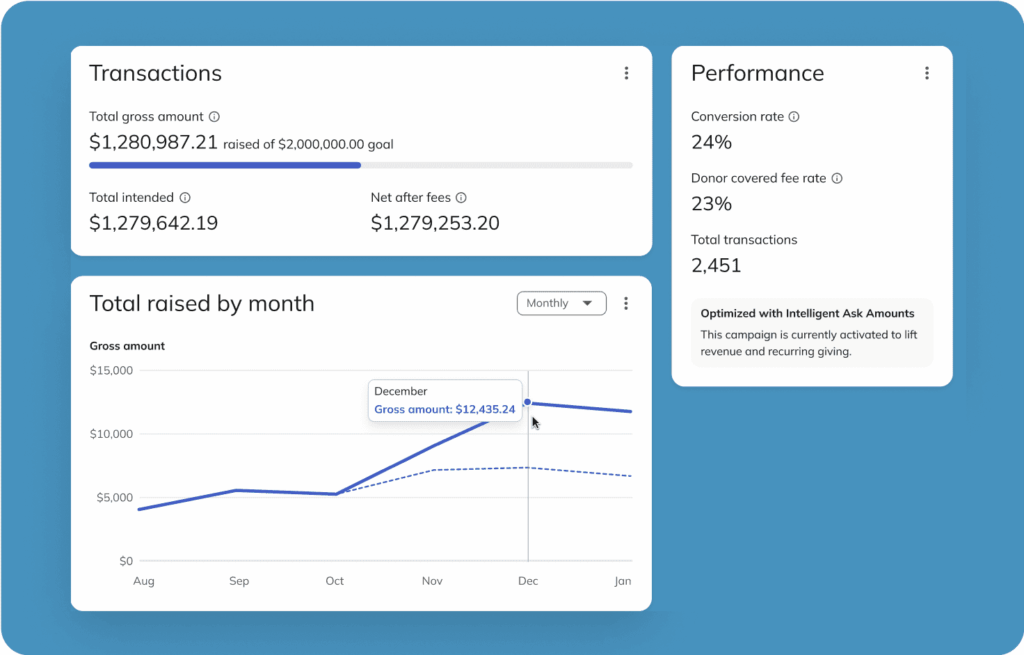Open the Total raised by month options menu
Image resolution: width=1024 pixels, height=655 pixels.
pyautogui.click(x=626, y=303)
